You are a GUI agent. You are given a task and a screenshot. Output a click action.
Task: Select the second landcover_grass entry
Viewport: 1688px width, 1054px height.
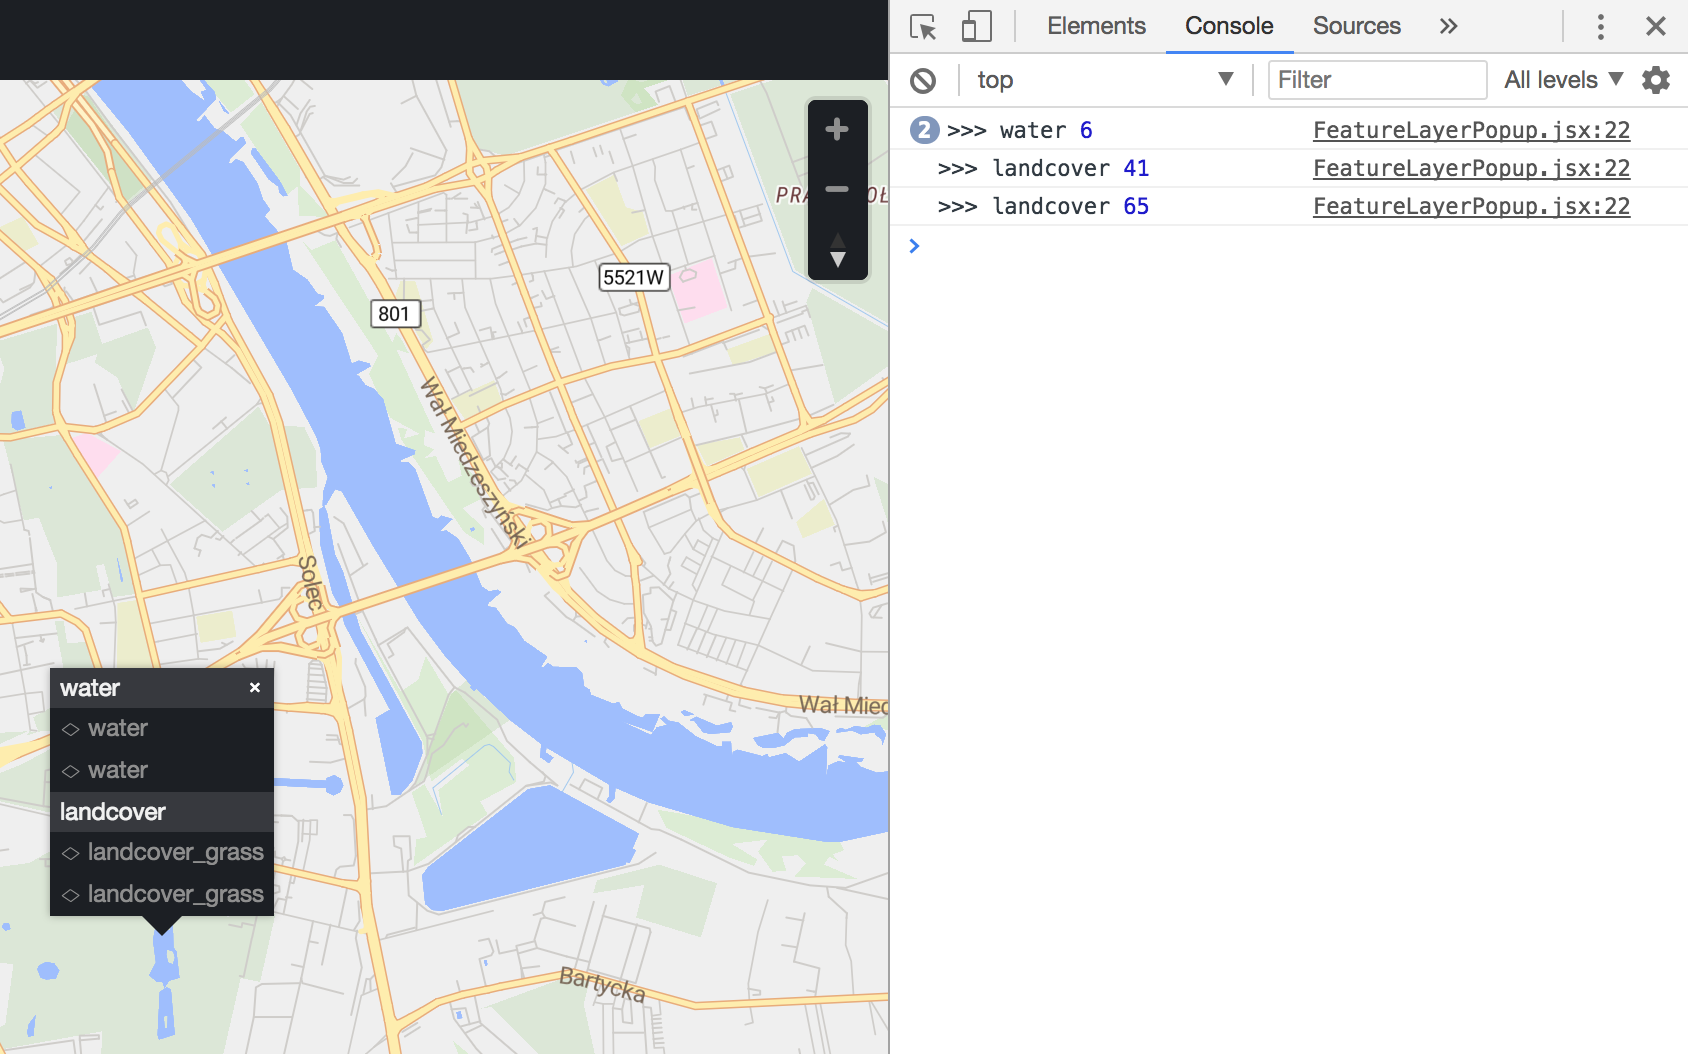point(175,893)
